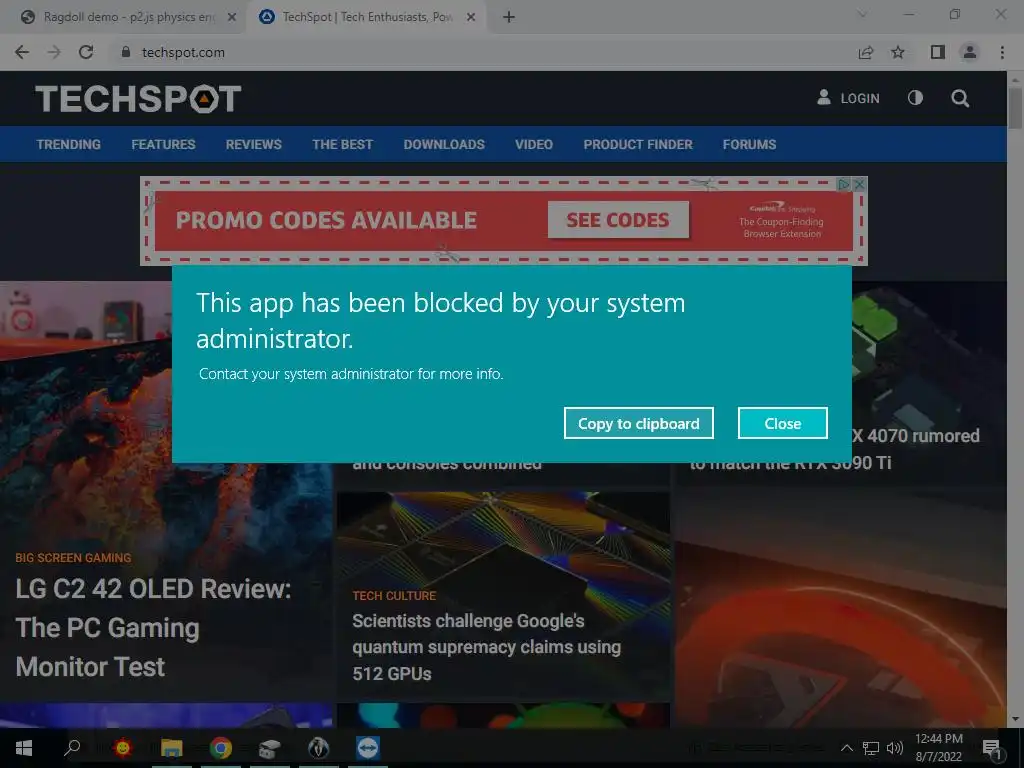Open the browser side panel icon

coord(938,52)
